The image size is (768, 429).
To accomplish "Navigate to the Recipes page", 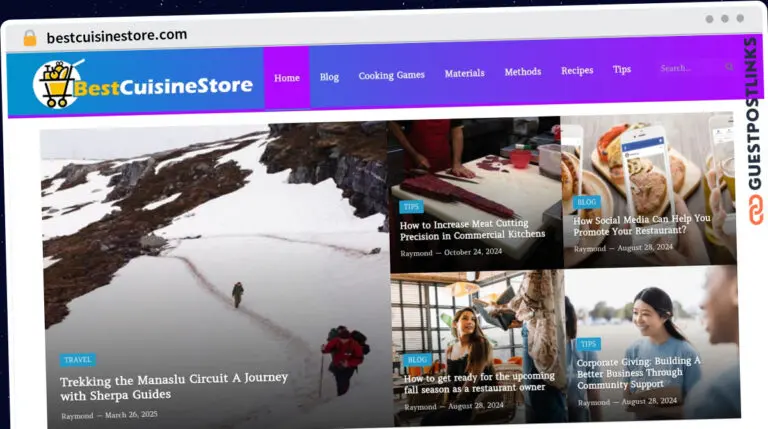I will (x=577, y=71).
